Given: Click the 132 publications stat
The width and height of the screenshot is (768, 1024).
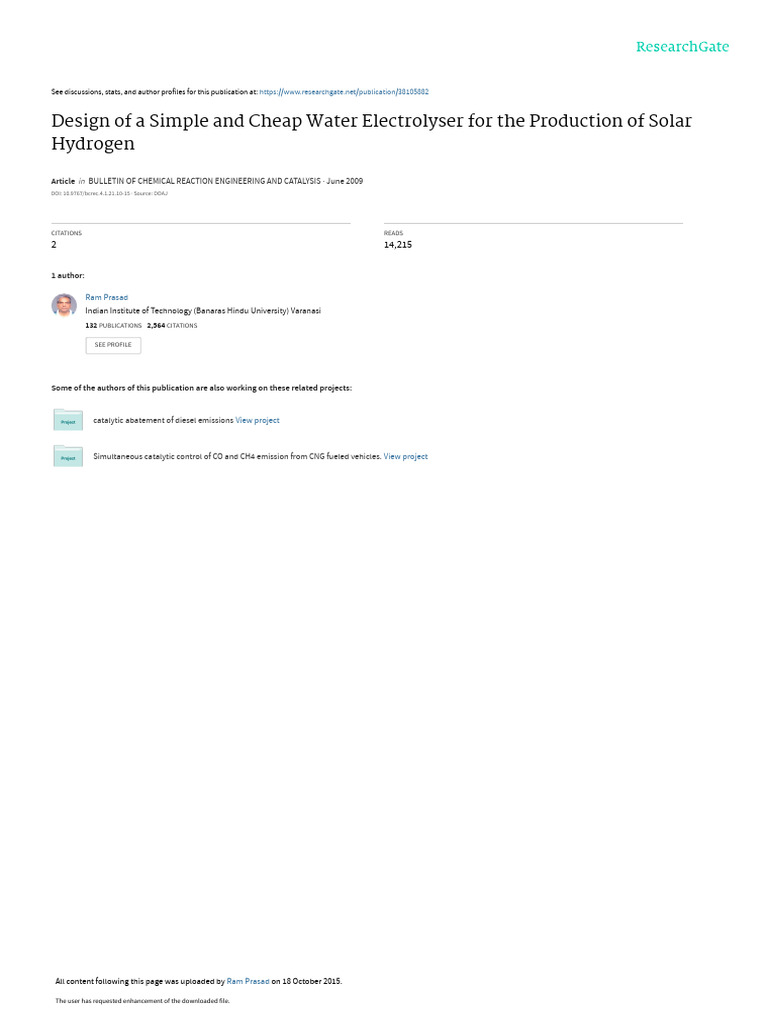Looking at the screenshot, I should click(x=113, y=325).
